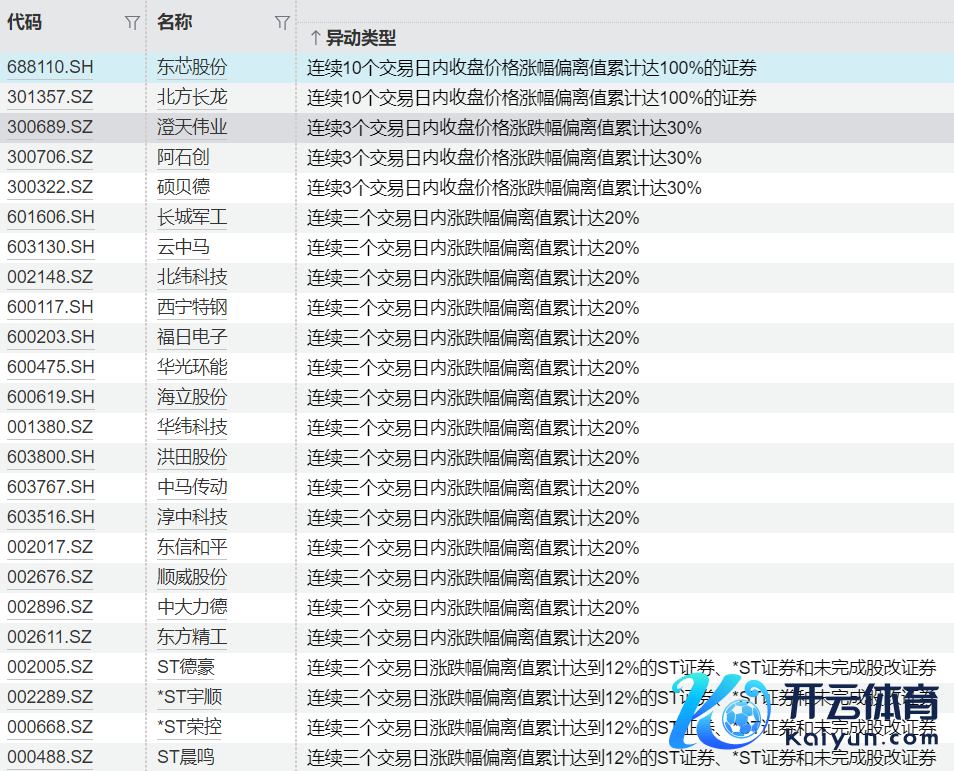The width and height of the screenshot is (954, 771).
Task: Click the sort arrow beside 异动类型
Action: [x=315, y=38]
